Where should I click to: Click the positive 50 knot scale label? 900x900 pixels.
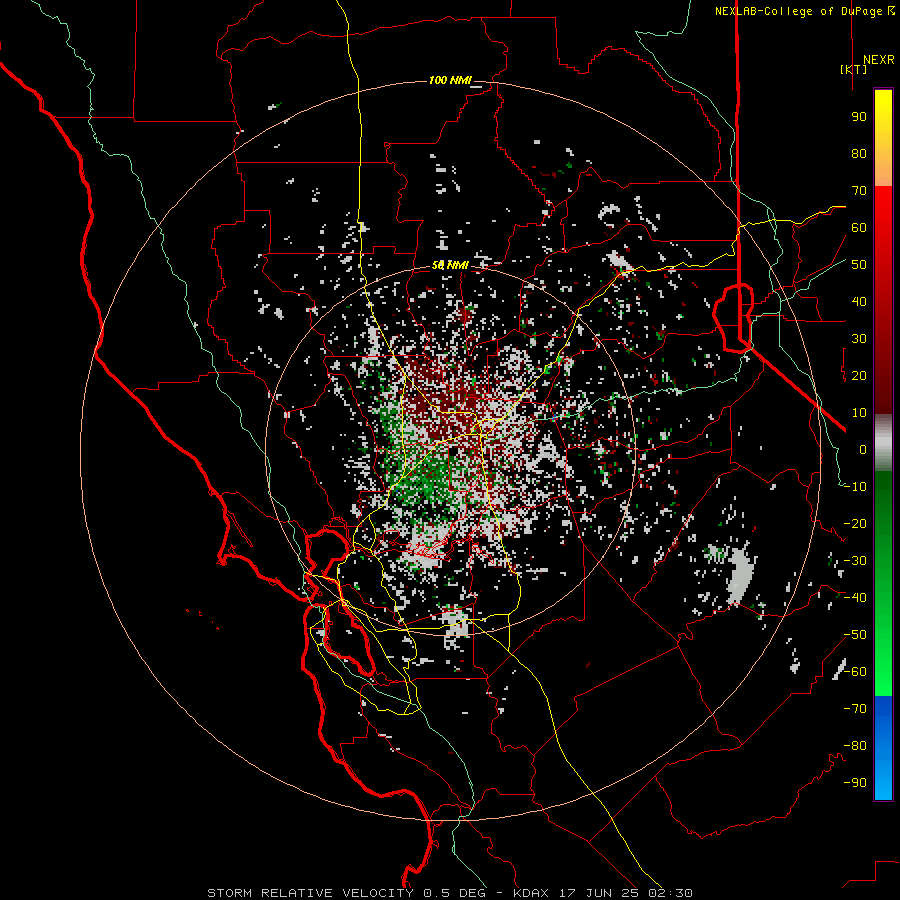(859, 265)
